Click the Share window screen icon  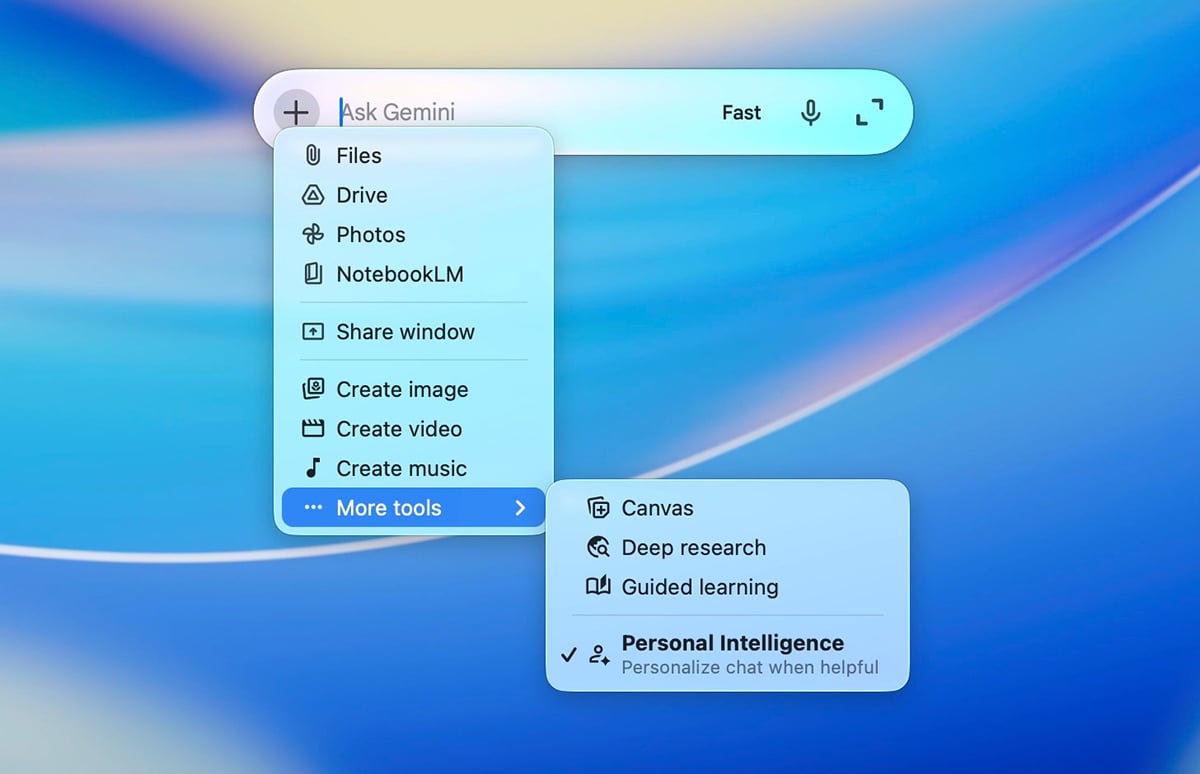(x=313, y=332)
